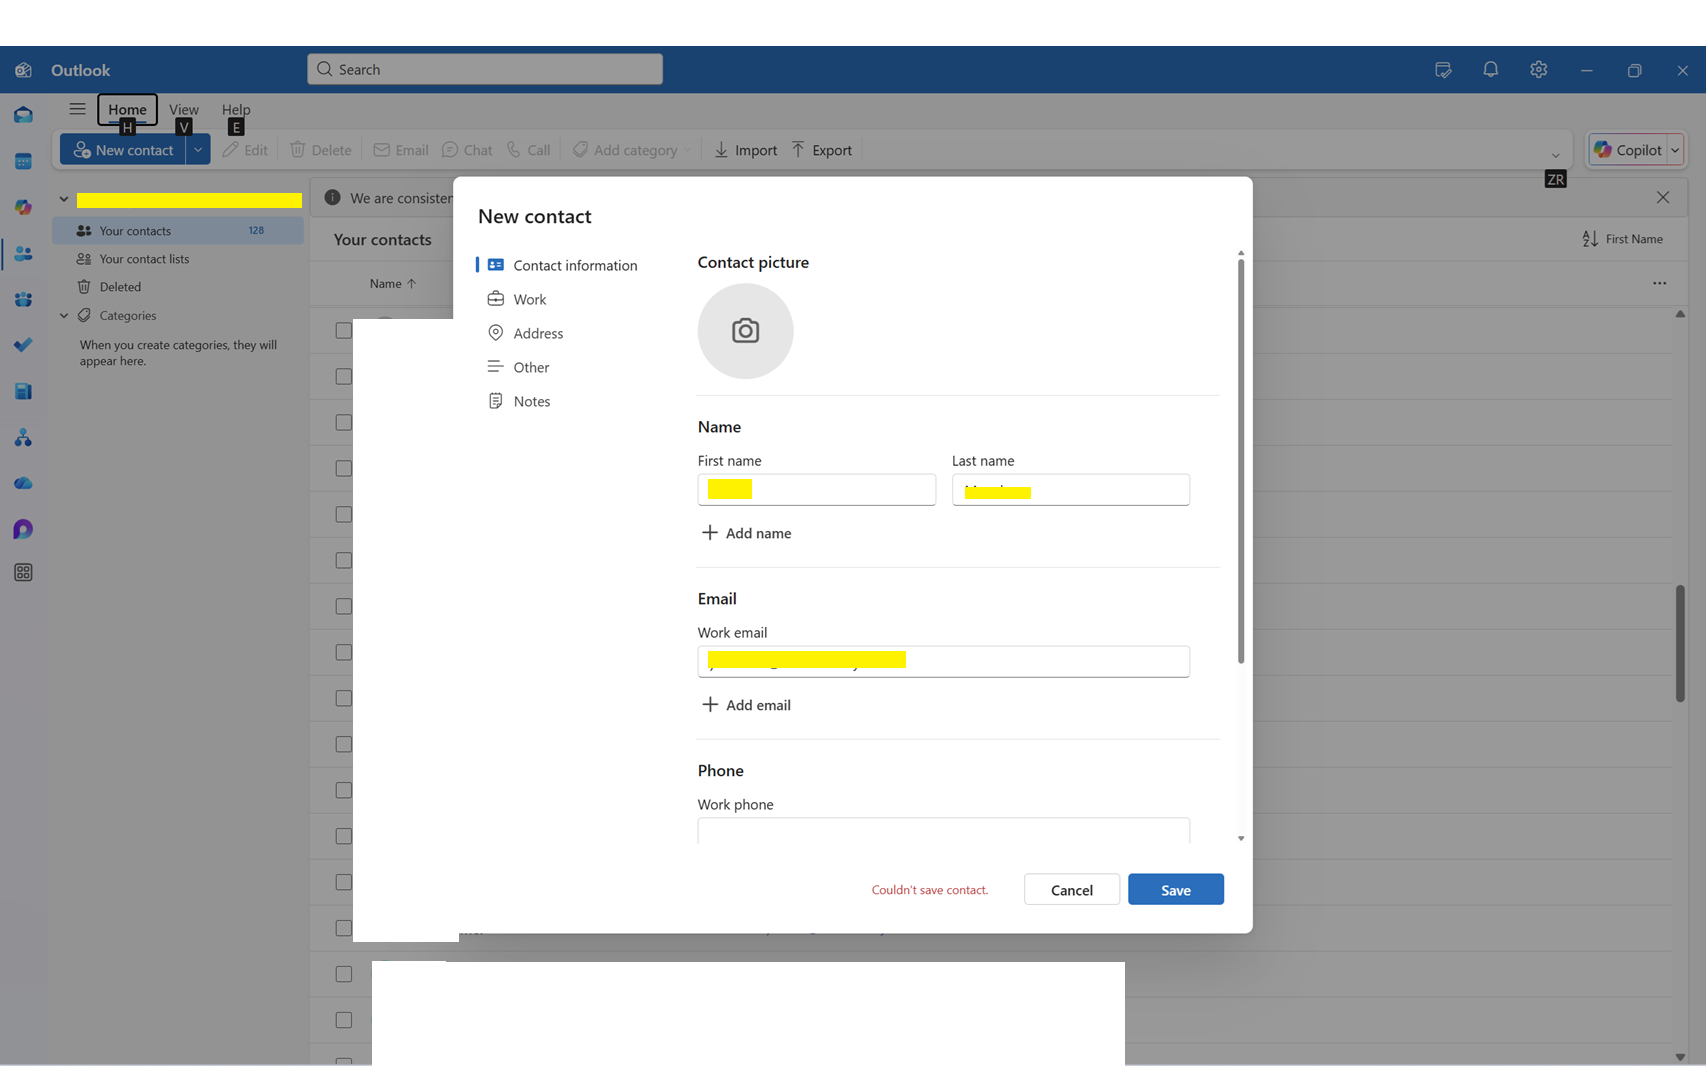The width and height of the screenshot is (1706, 1066).
Task: Collapse the Categories section
Action: click(x=63, y=315)
